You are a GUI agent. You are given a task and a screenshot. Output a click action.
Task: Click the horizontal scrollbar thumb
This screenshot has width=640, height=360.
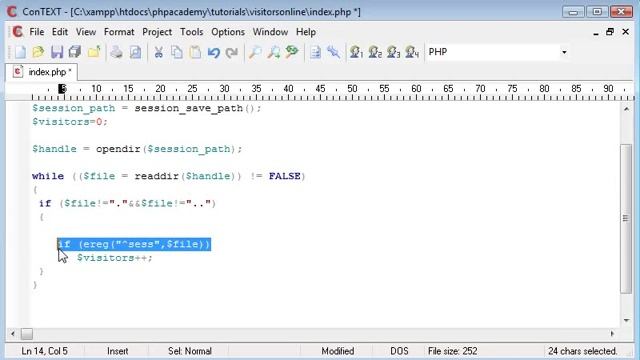(27, 334)
